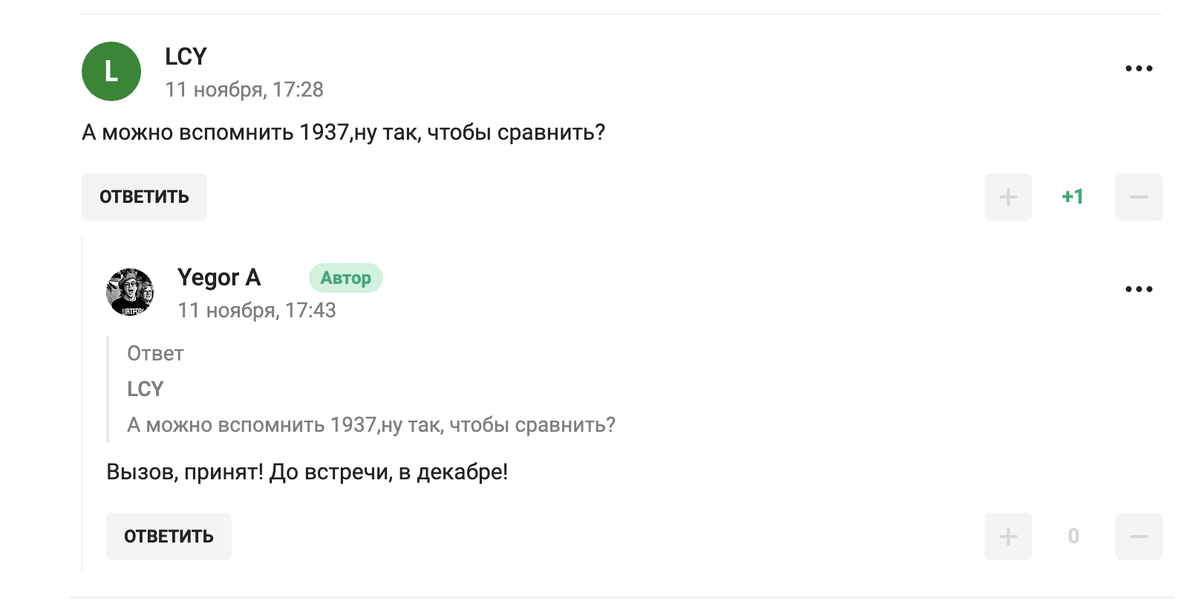Downvote the comment by LCY
Viewport: 1200px width, 599px height.
point(1139,196)
